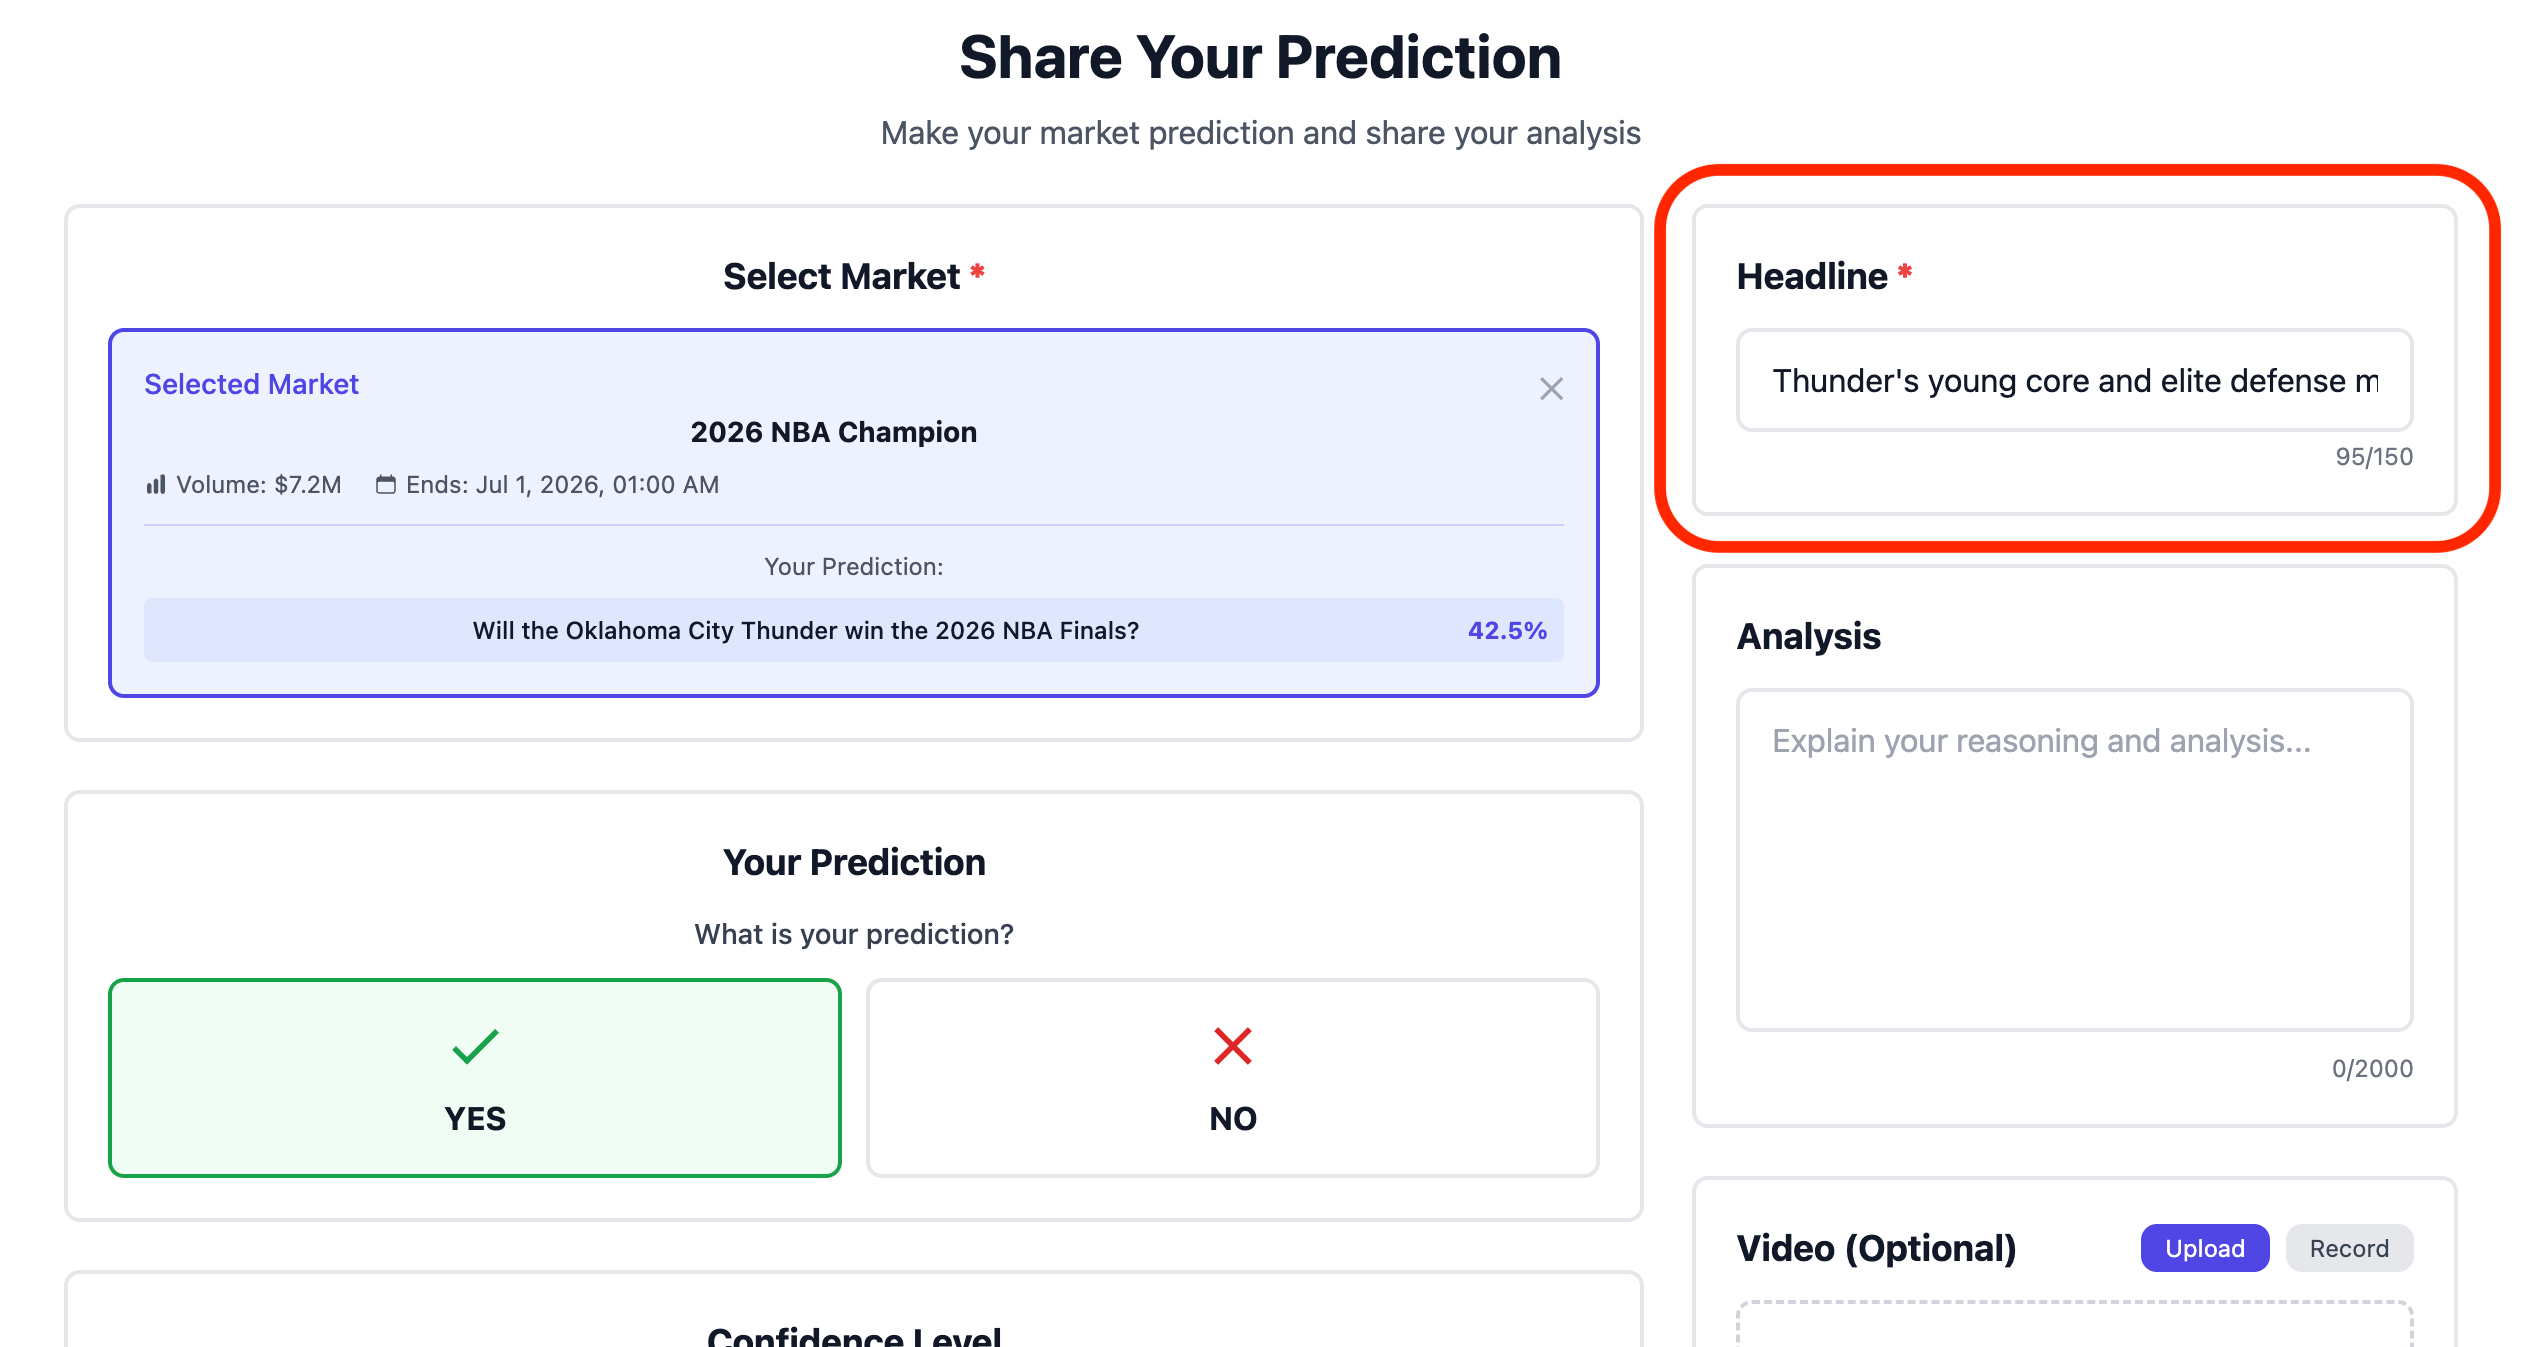Screen dimensions: 2522x1347
Task: Click the dashed video upload drop zone
Action: (2075, 1330)
